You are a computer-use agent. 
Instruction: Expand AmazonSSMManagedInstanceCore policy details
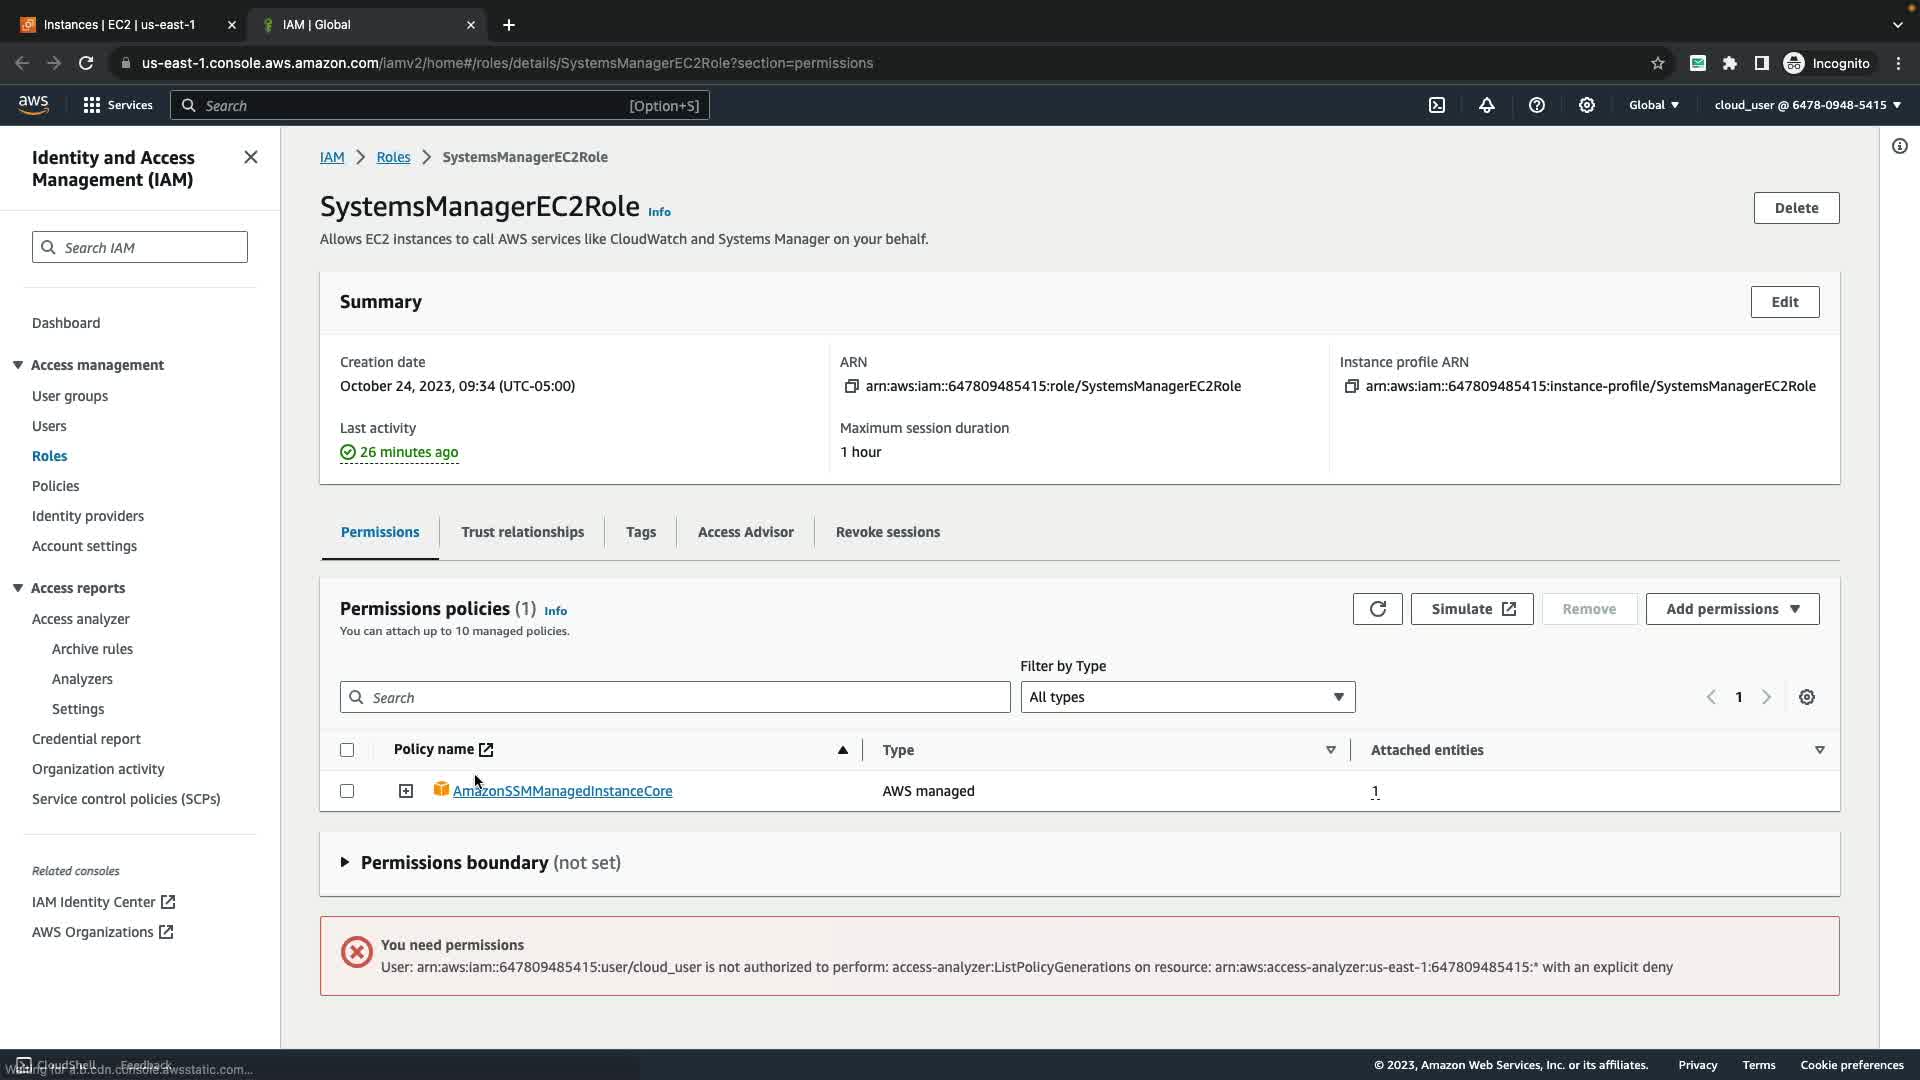(x=406, y=791)
